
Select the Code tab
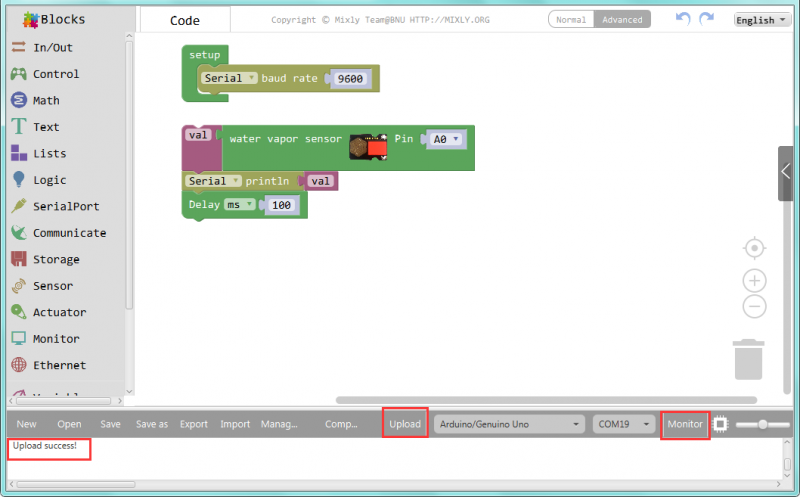coord(185,20)
